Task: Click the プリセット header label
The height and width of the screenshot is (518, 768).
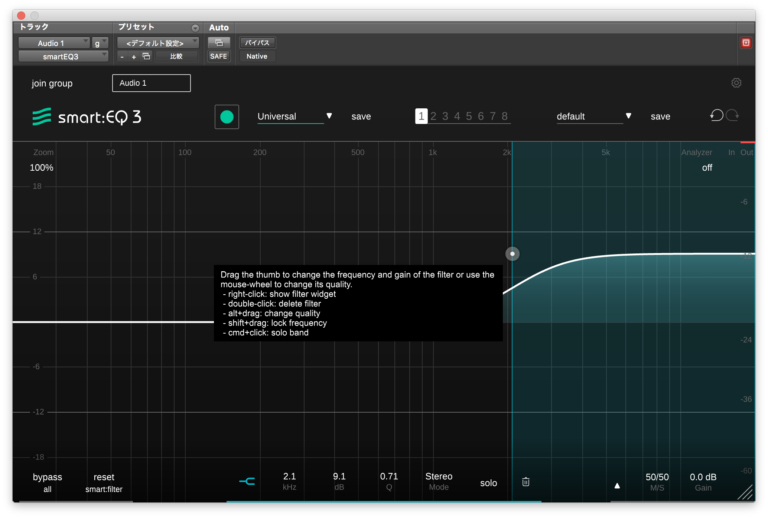Action: click(136, 27)
